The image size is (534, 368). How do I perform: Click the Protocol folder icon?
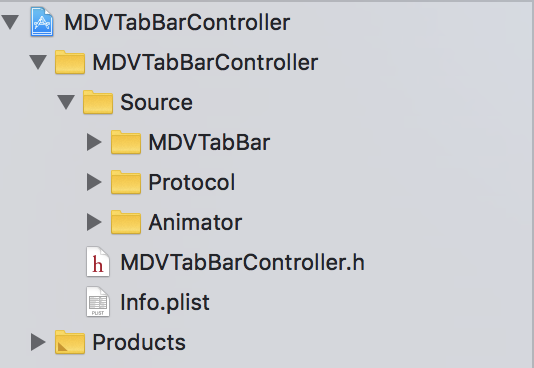(126, 182)
